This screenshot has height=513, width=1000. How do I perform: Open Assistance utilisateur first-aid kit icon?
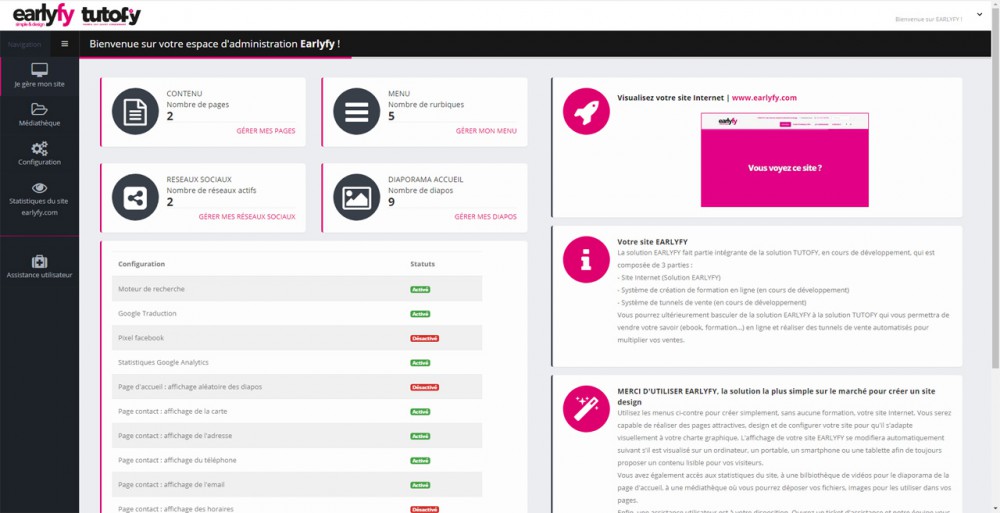pyautogui.click(x=40, y=262)
